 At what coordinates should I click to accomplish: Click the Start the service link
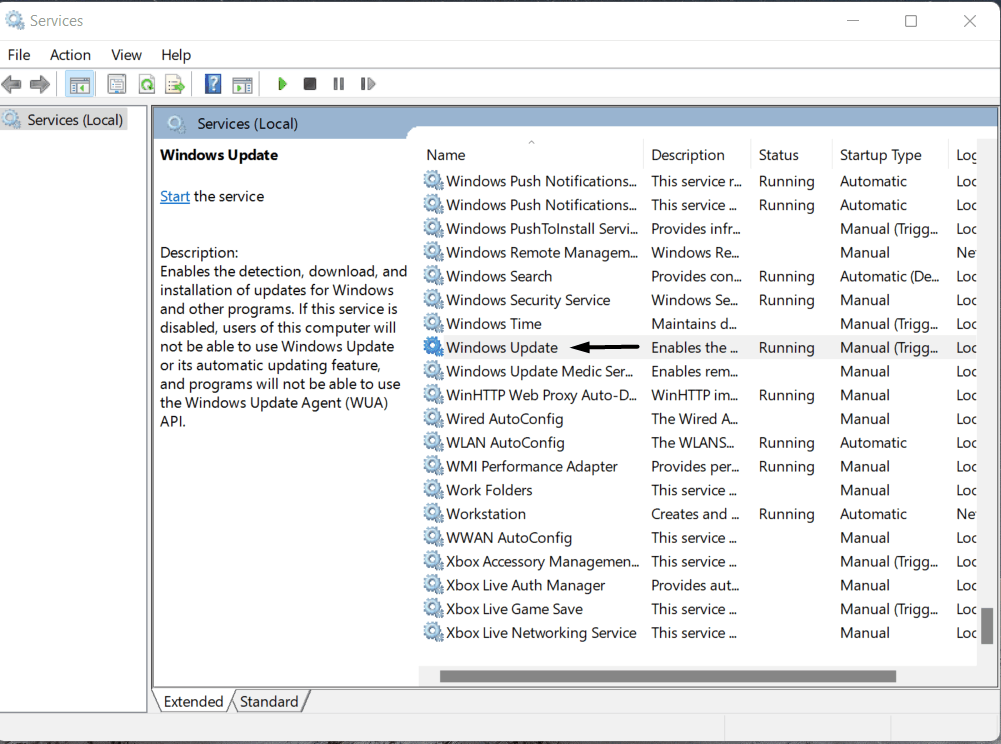click(x=175, y=197)
